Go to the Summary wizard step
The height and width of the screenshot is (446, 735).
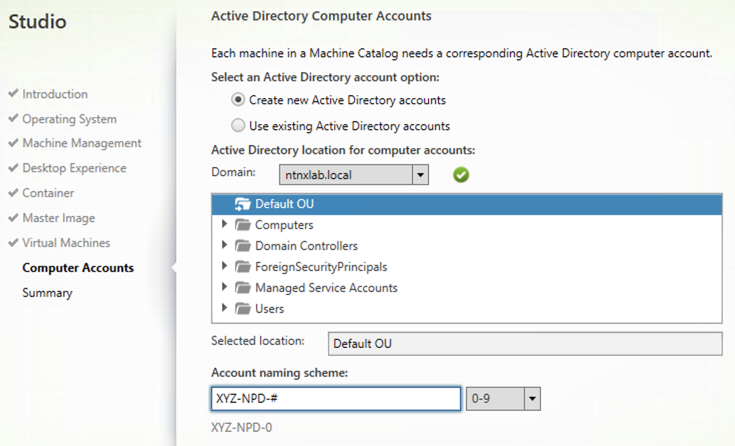(x=47, y=293)
